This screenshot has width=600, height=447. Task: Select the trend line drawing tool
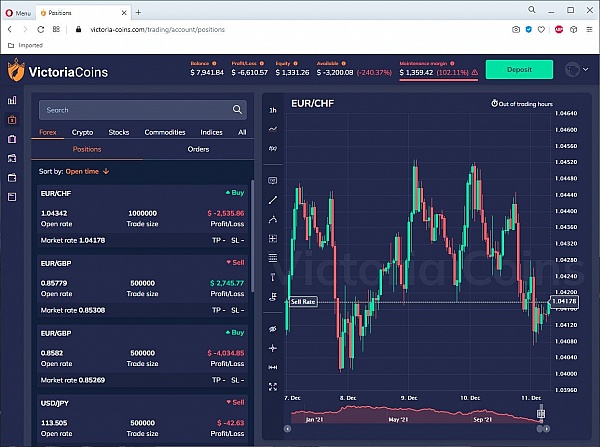[273, 200]
